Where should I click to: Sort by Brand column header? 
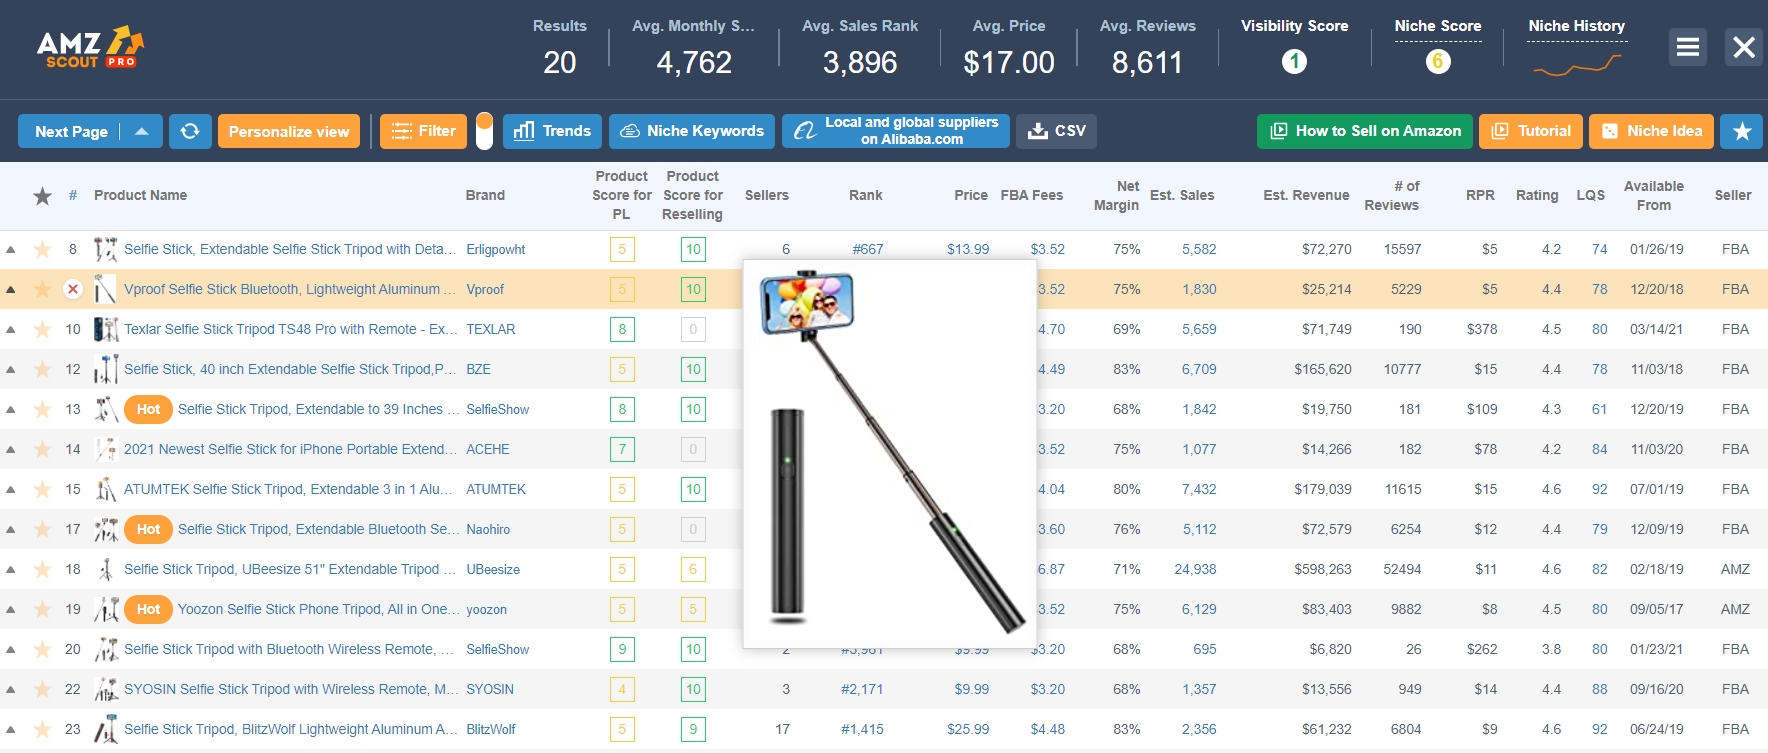tap(485, 195)
